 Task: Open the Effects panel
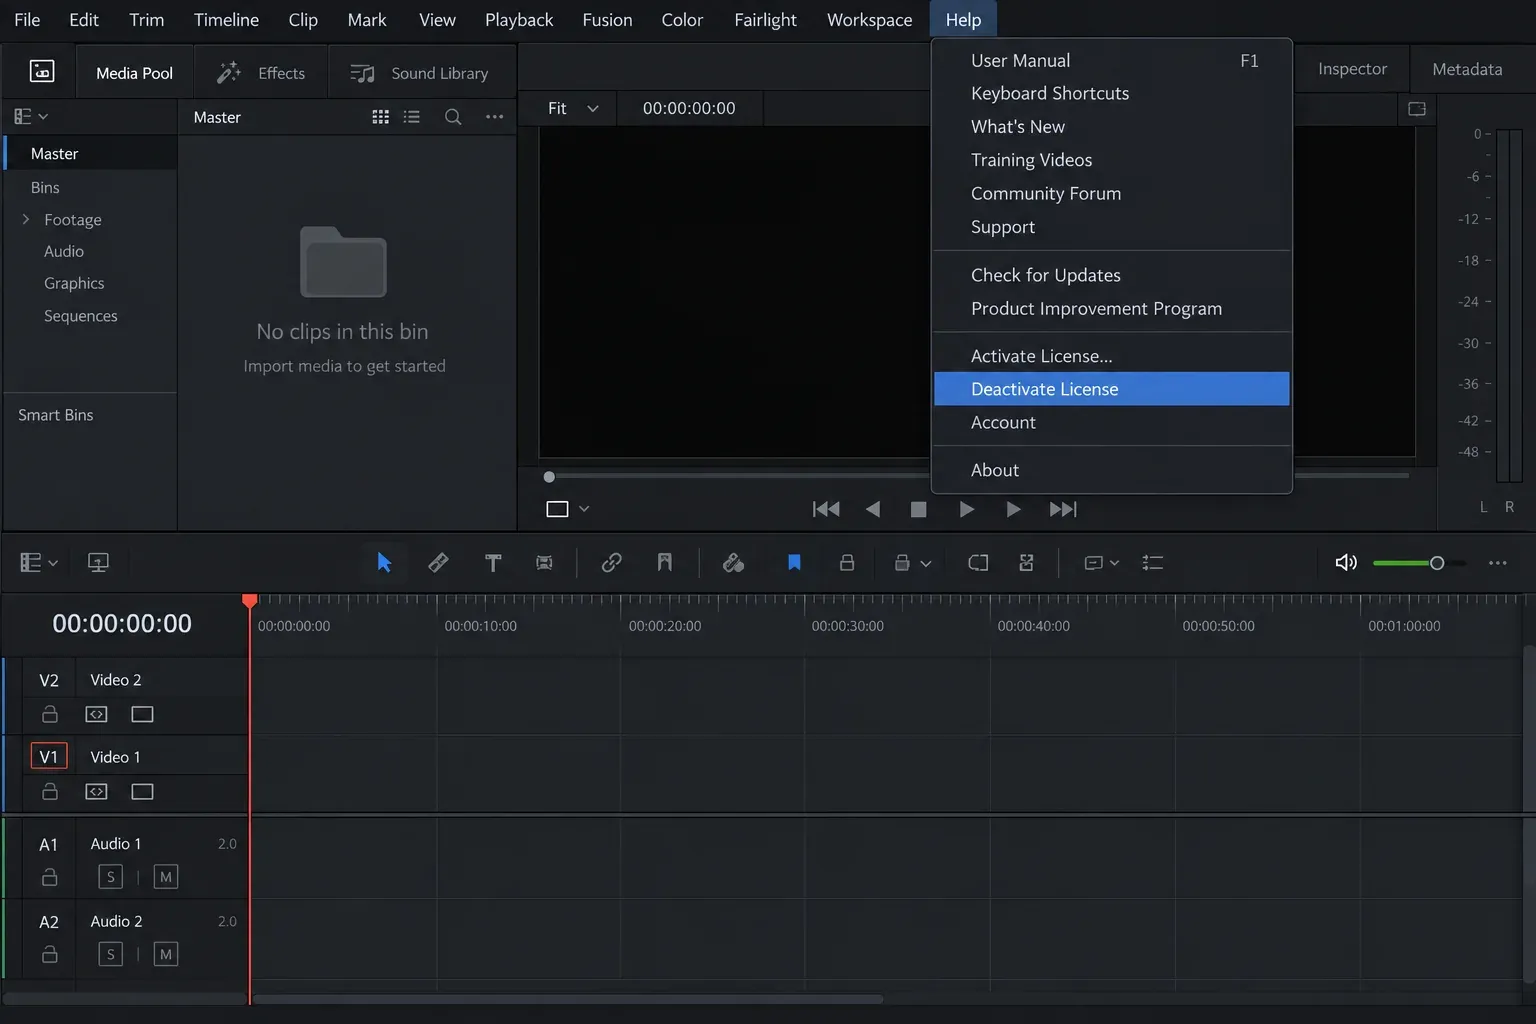pyautogui.click(x=262, y=73)
